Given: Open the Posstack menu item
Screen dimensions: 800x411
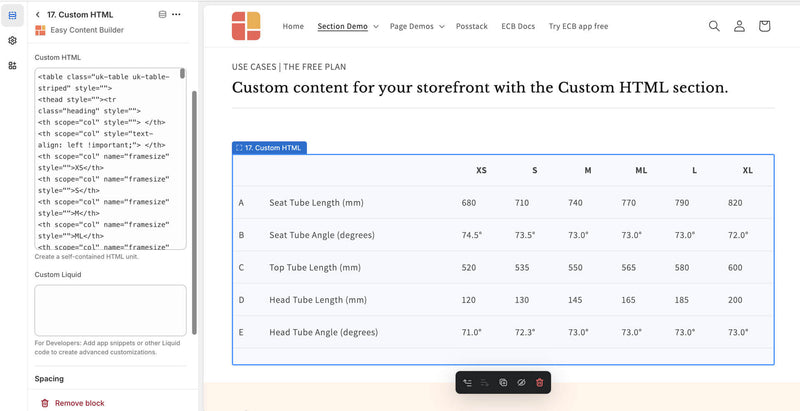Looking at the screenshot, I should click(472, 26).
